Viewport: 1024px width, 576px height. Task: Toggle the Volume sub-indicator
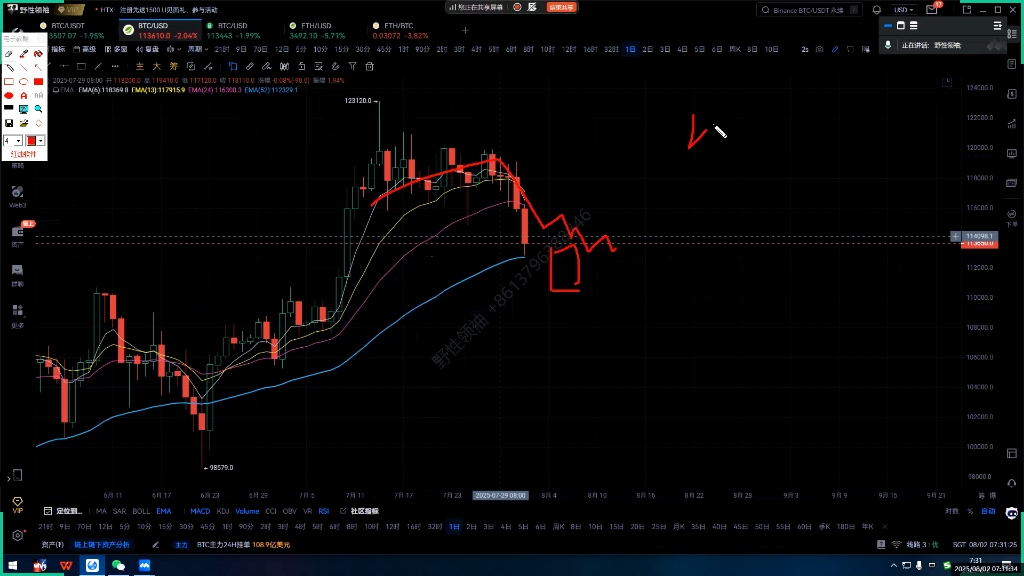click(x=247, y=511)
